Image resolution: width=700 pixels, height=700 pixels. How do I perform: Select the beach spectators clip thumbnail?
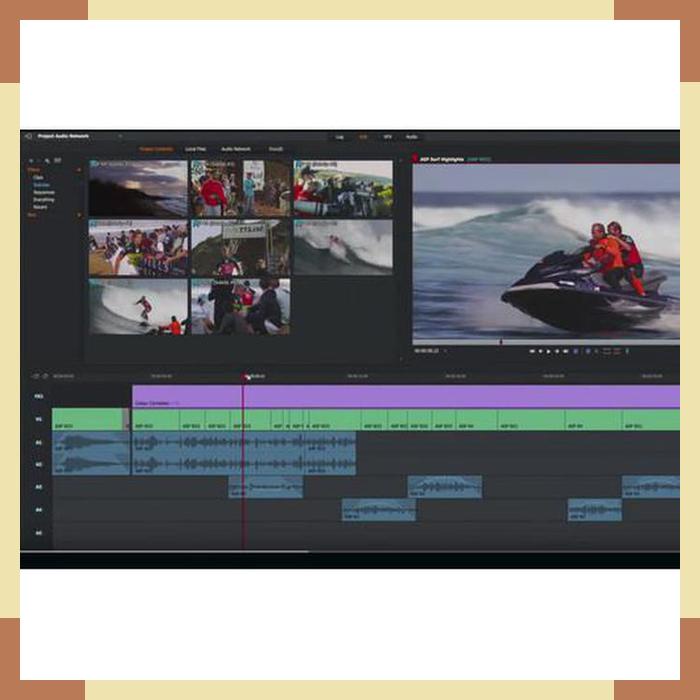point(138,247)
